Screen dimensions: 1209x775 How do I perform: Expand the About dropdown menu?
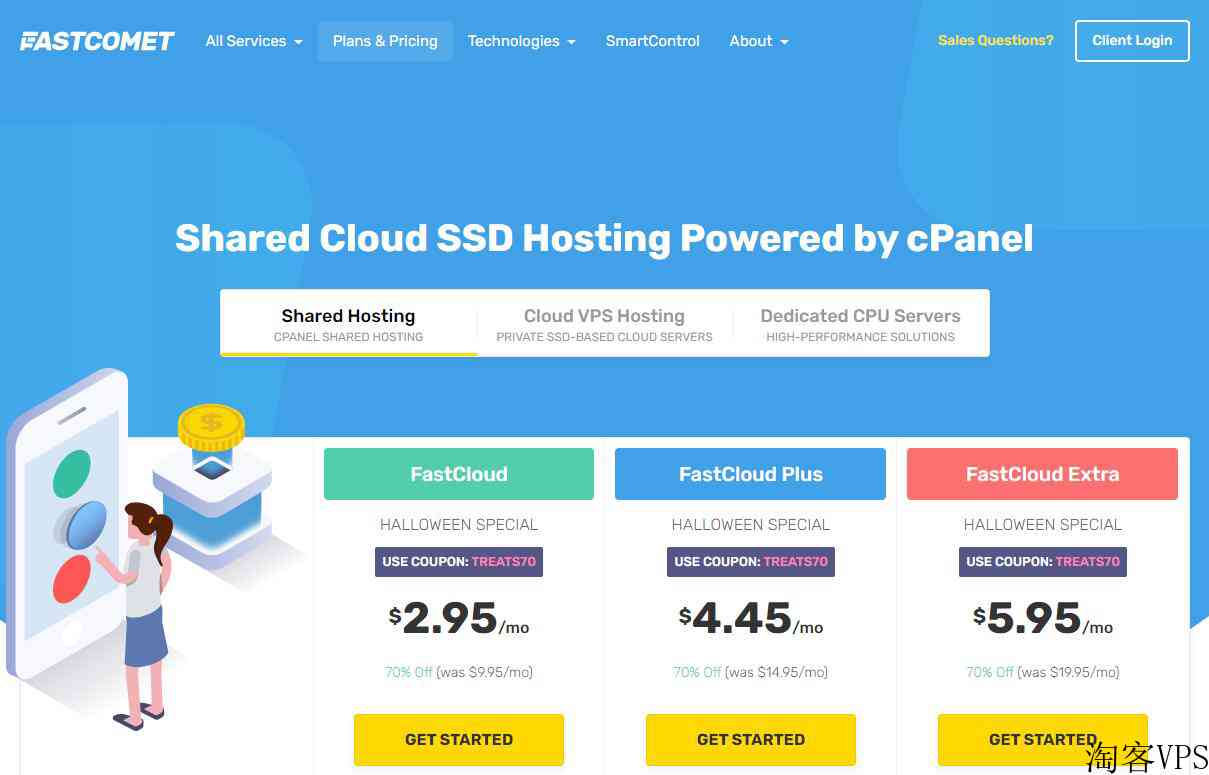[x=759, y=41]
